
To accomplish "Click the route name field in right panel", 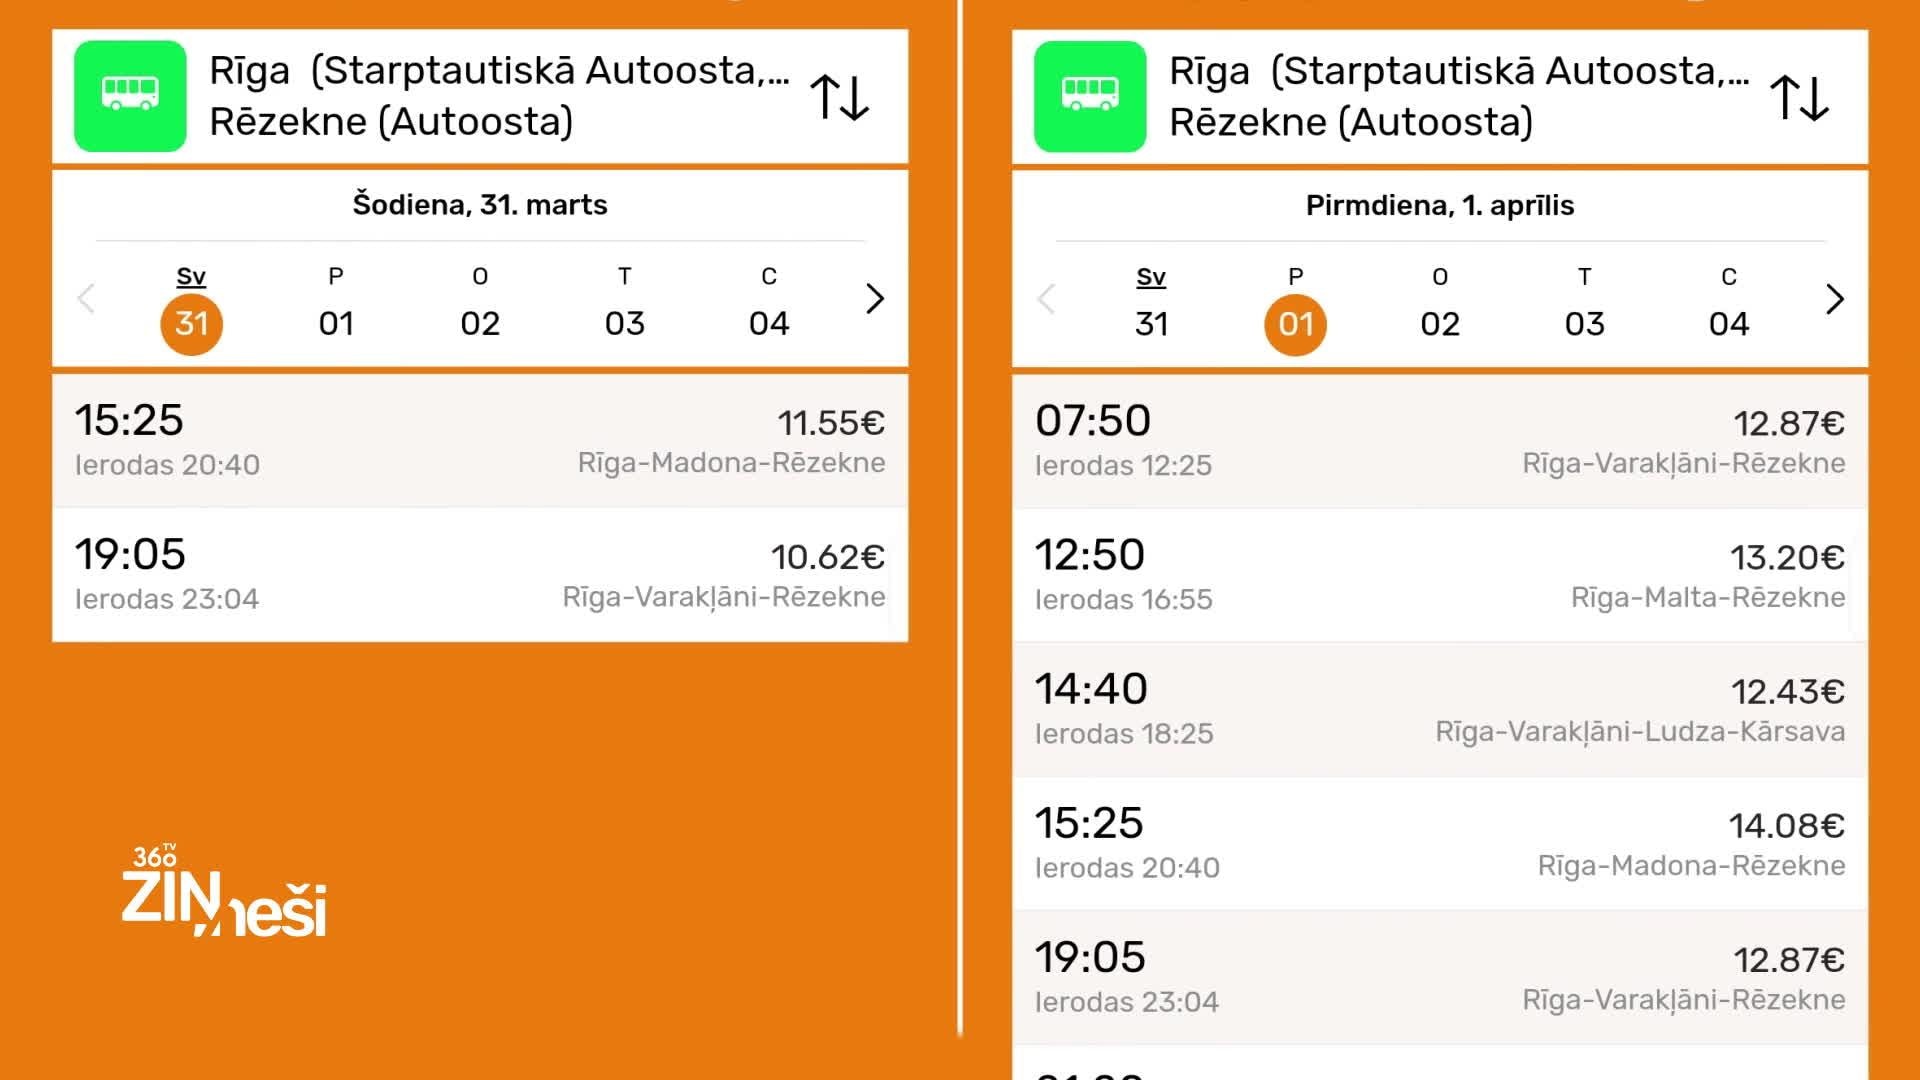I will 1458,96.
